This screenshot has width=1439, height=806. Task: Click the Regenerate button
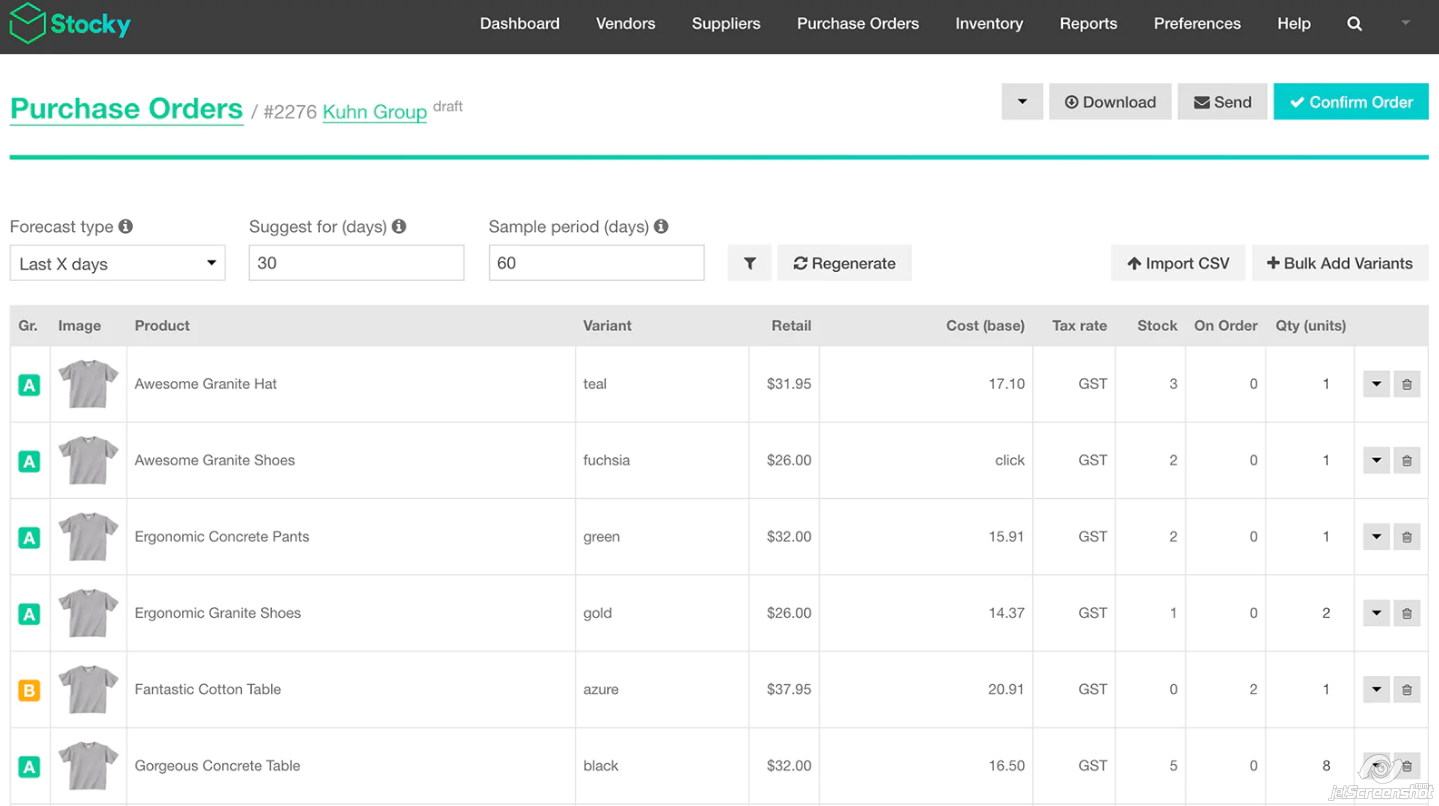point(844,263)
